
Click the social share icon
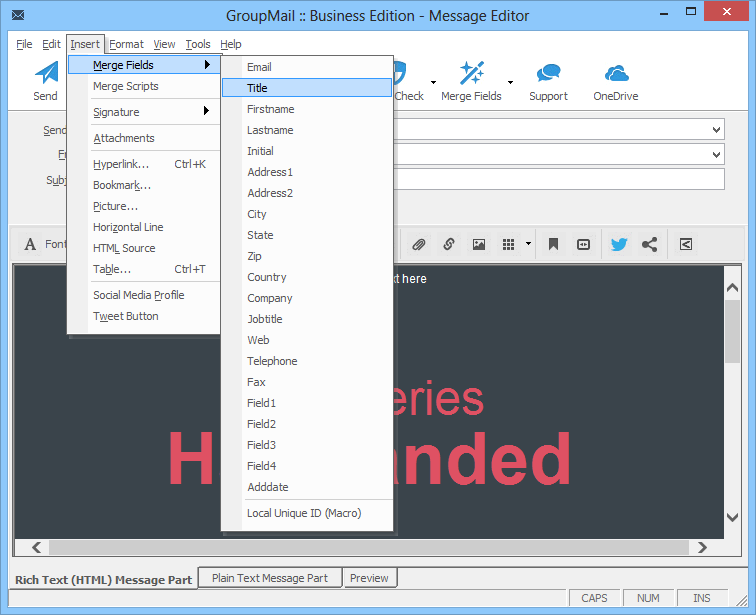tap(649, 244)
